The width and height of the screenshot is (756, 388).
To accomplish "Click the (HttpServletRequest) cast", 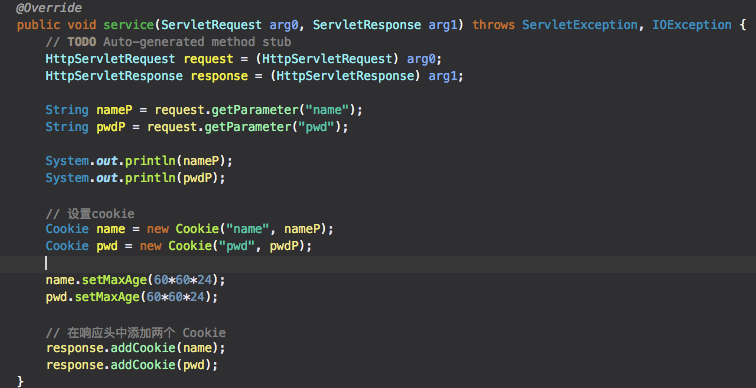I will point(327,59).
